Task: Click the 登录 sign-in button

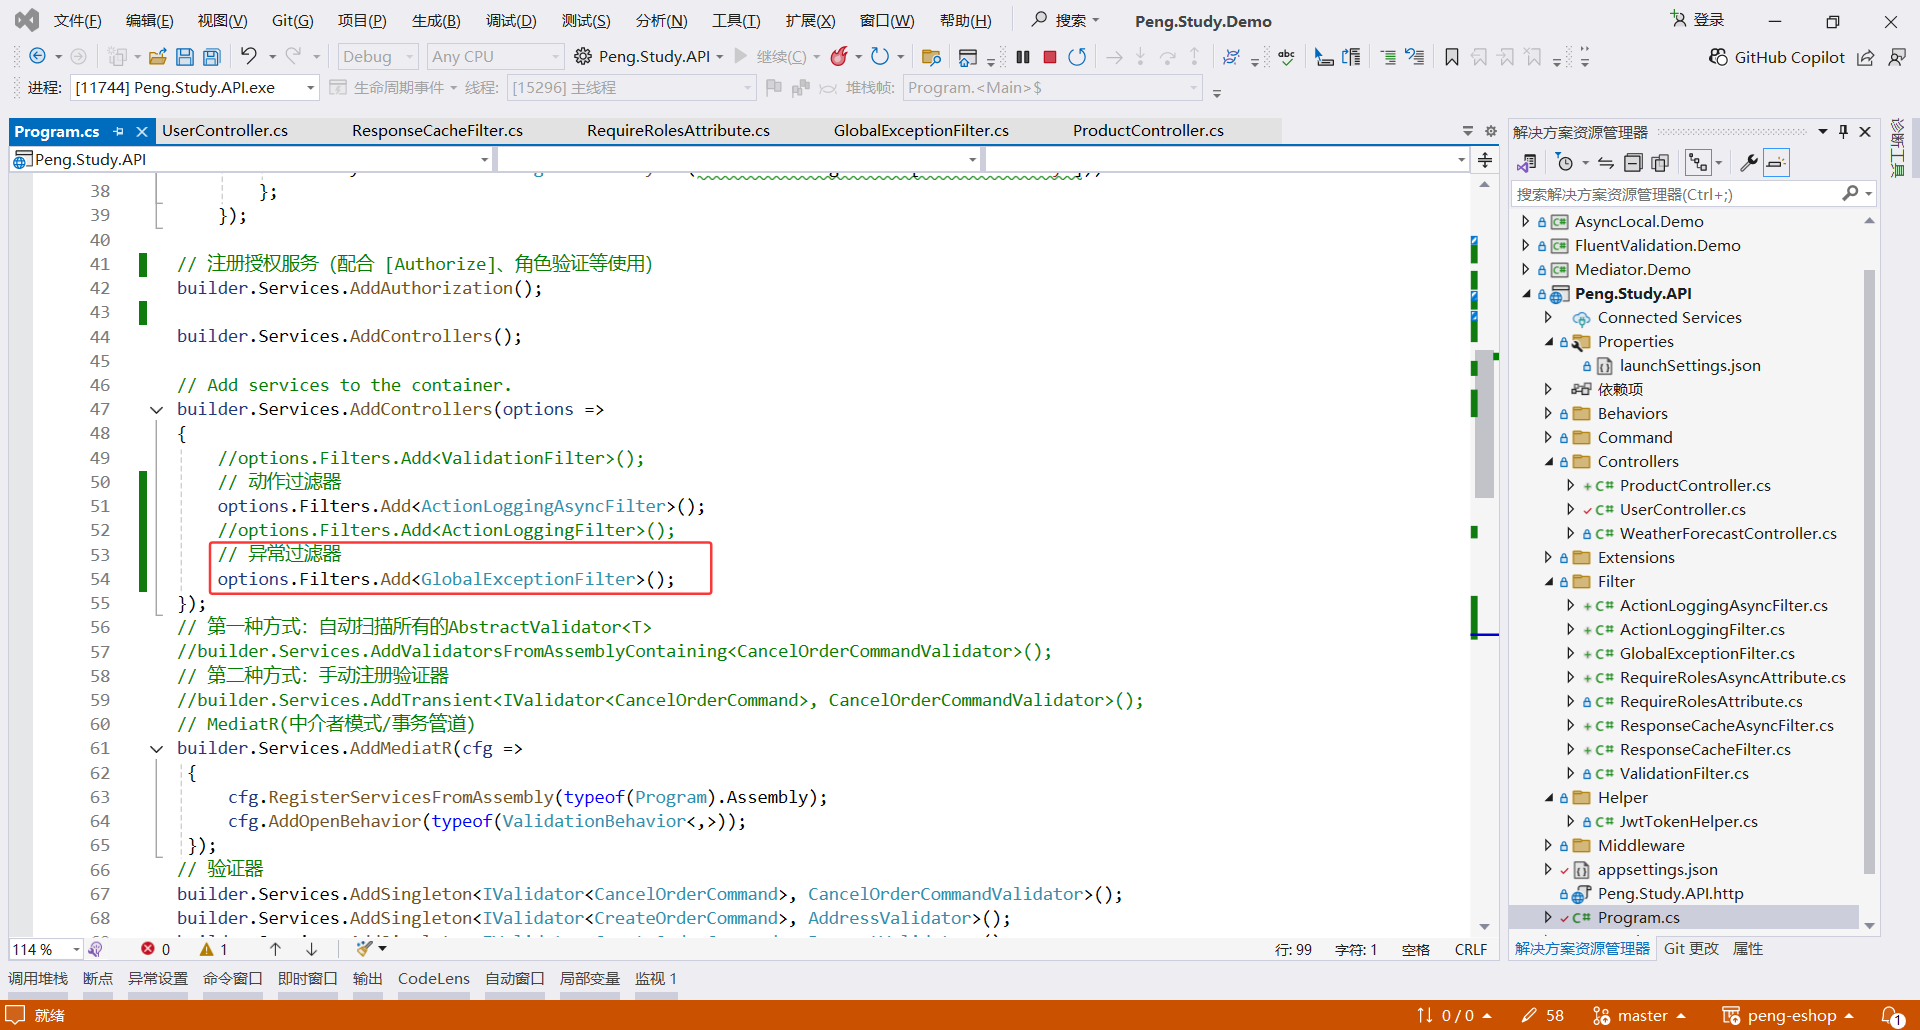Action: coord(1698,20)
